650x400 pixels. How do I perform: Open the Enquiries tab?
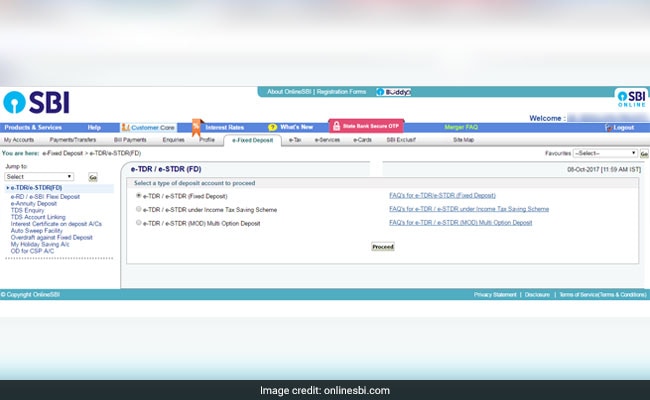(x=173, y=140)
